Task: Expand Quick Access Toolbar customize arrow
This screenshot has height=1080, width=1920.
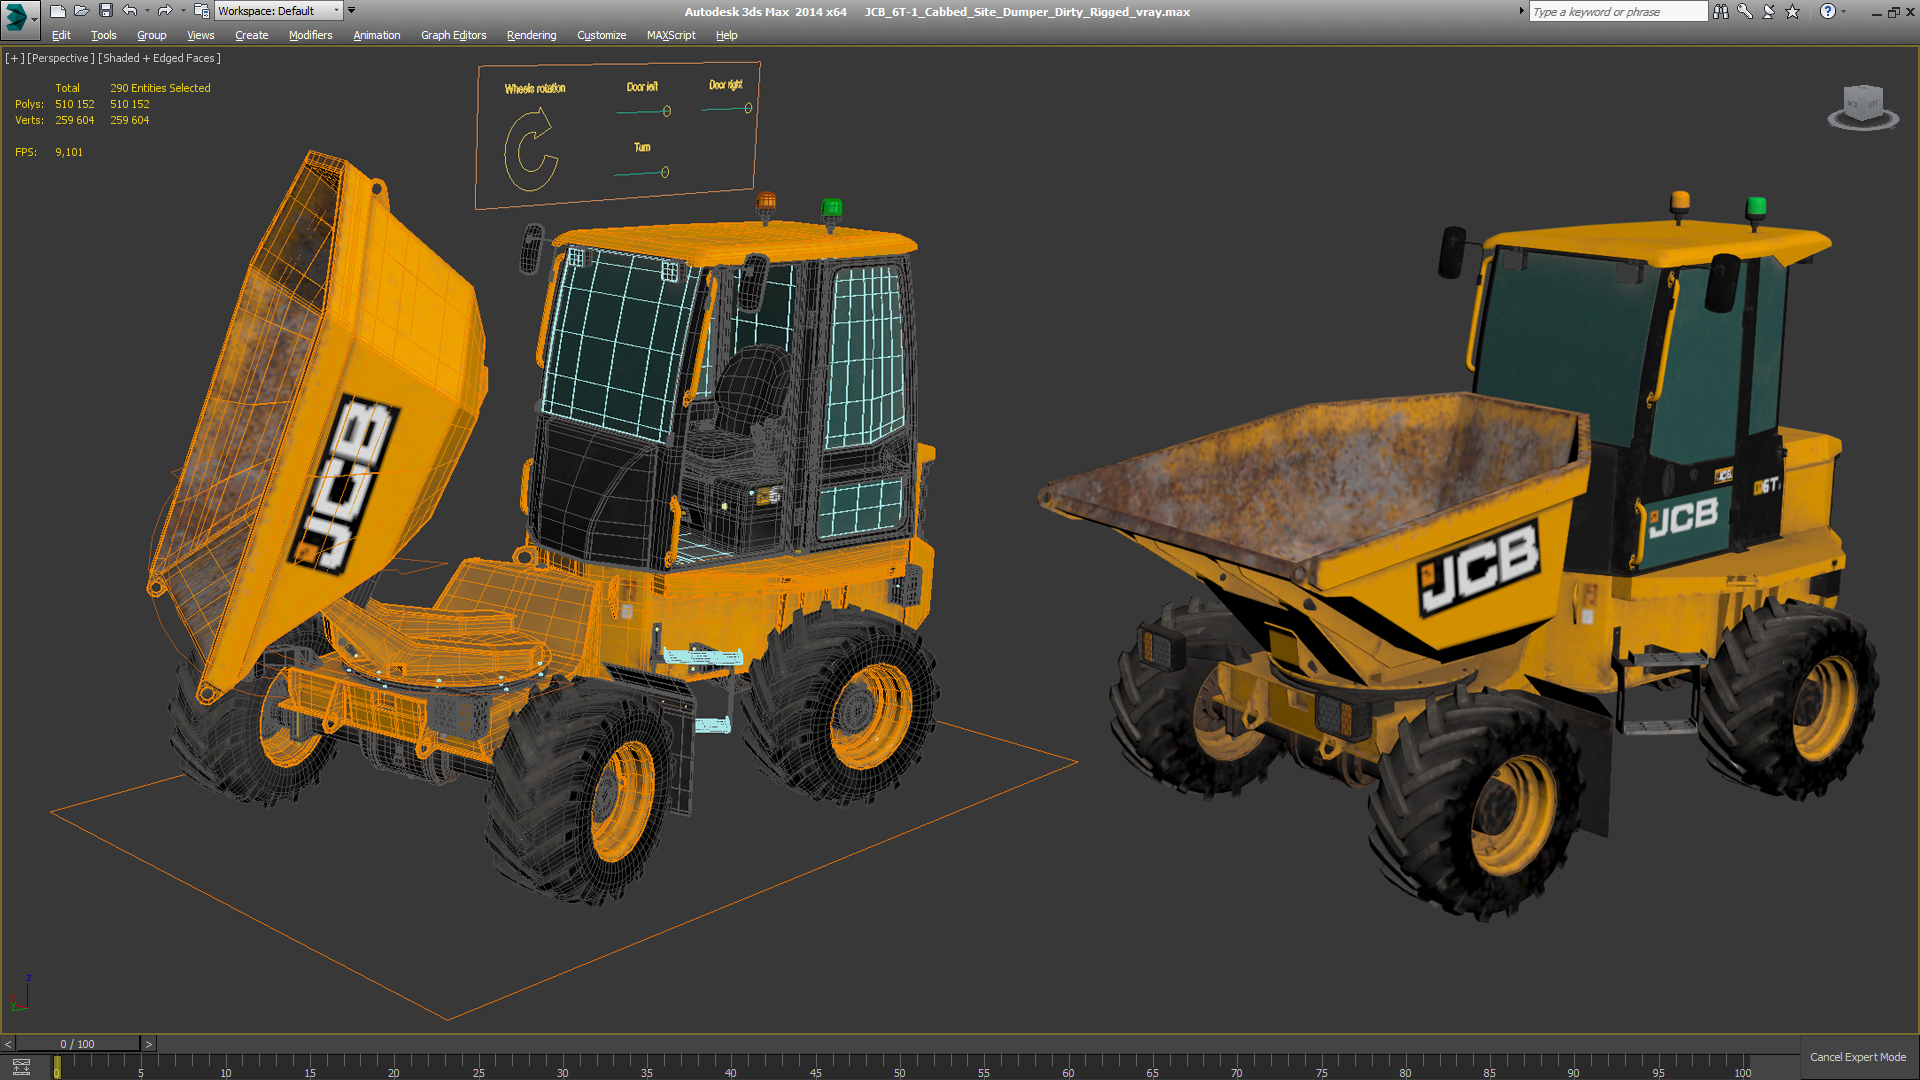Action: tap(351, 11)
